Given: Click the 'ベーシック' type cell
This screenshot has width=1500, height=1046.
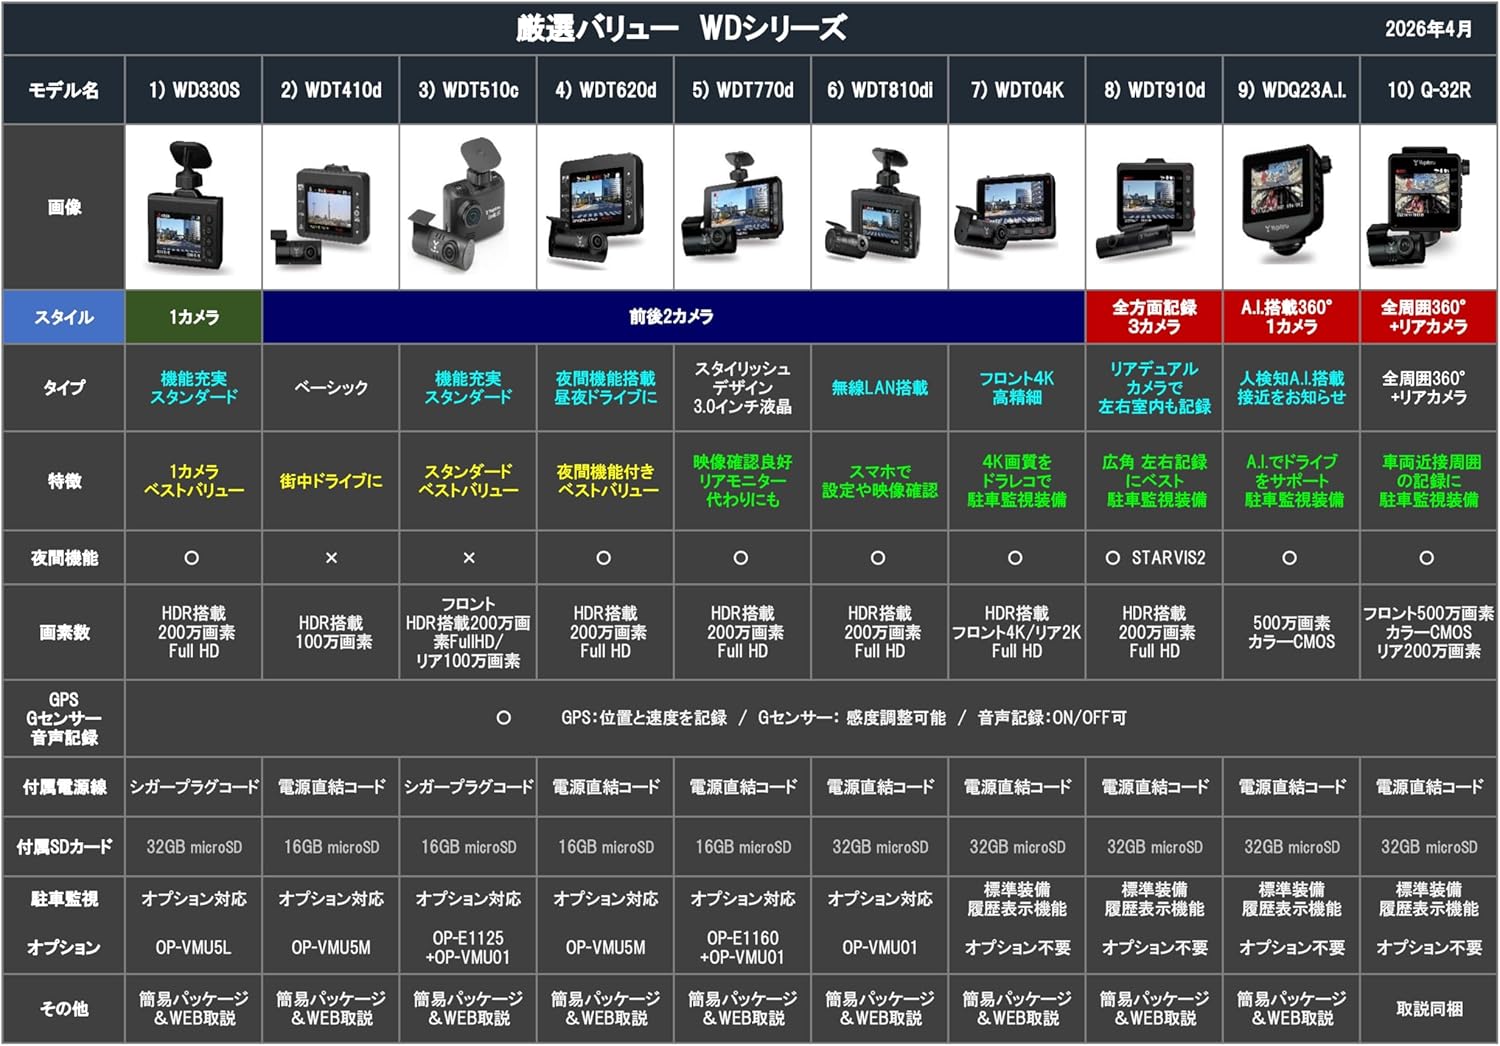Looking at the screenshot, I should [x=331, y=388].
